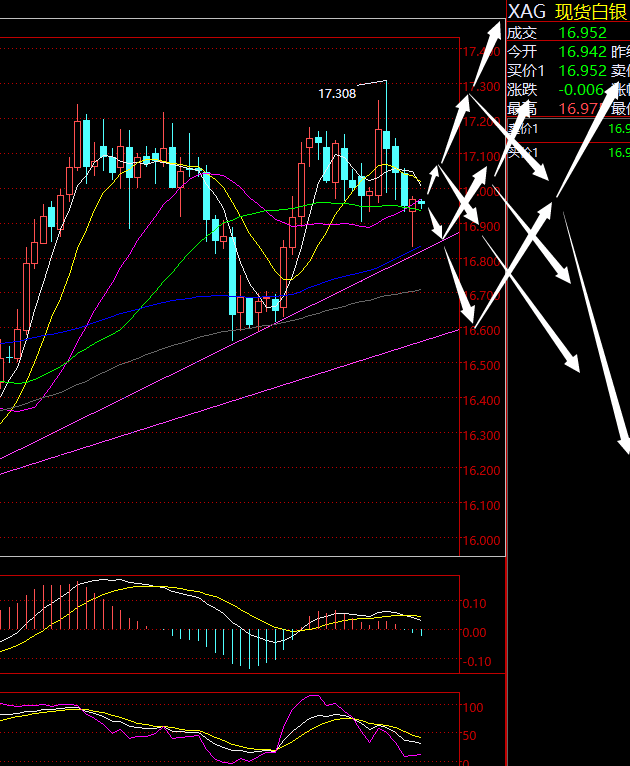This screenshot has height=766, width=630.
Task: Click the candlestick with the 17.308 high
Action: click(x=386, y=139)
